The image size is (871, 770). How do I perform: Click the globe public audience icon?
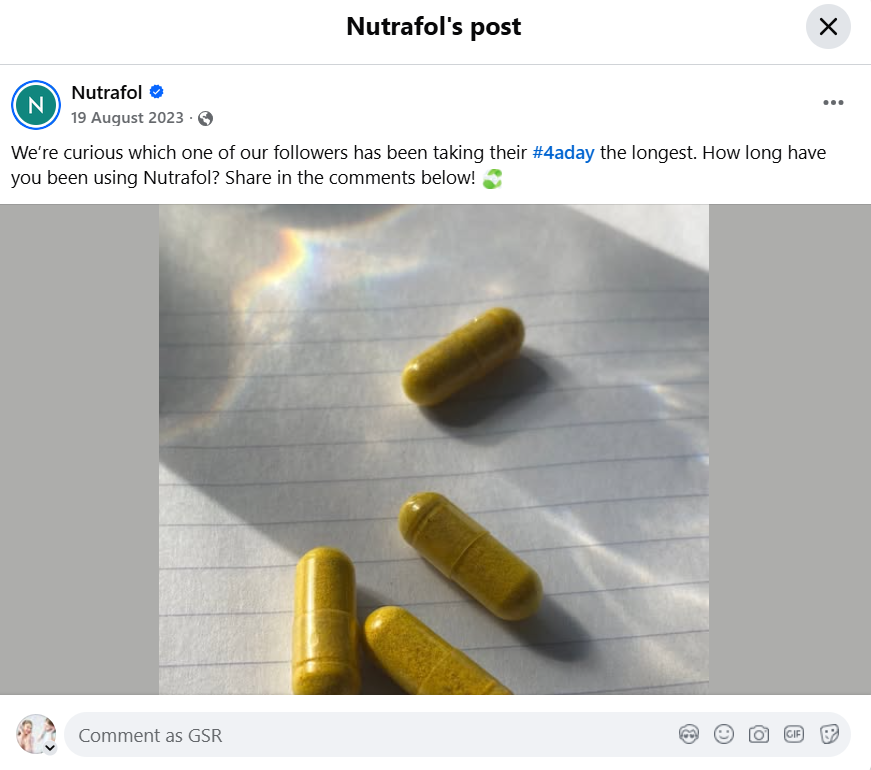[x=206, y=118]
